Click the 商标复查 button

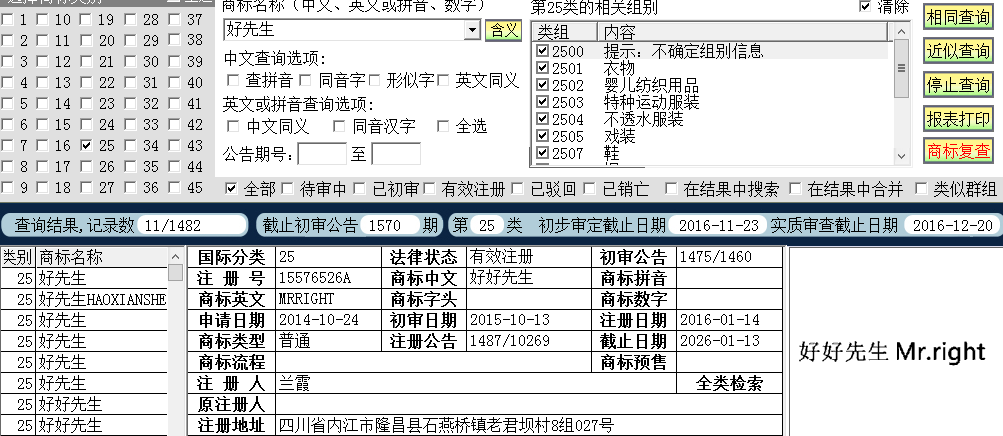[x=958, y=152]
